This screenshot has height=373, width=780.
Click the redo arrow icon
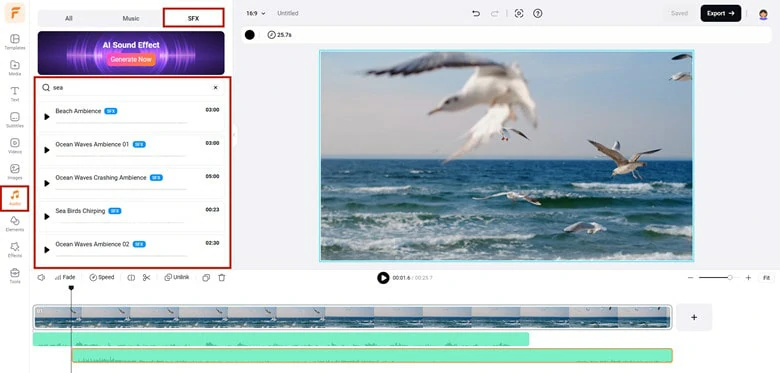(x=494, y=13)
